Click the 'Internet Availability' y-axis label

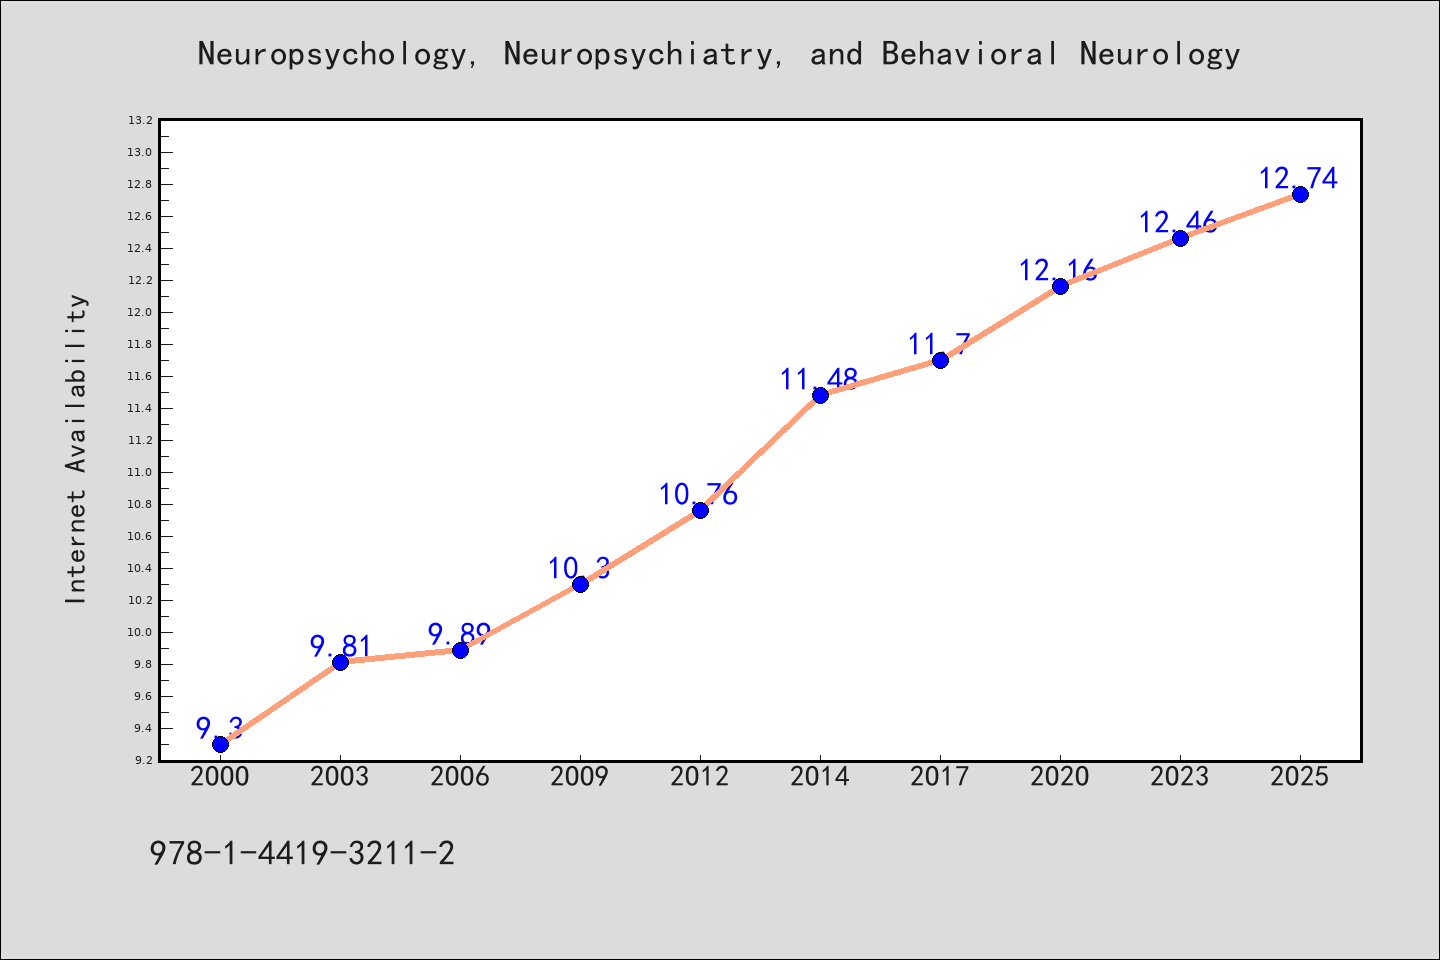(x=77, y=448)
